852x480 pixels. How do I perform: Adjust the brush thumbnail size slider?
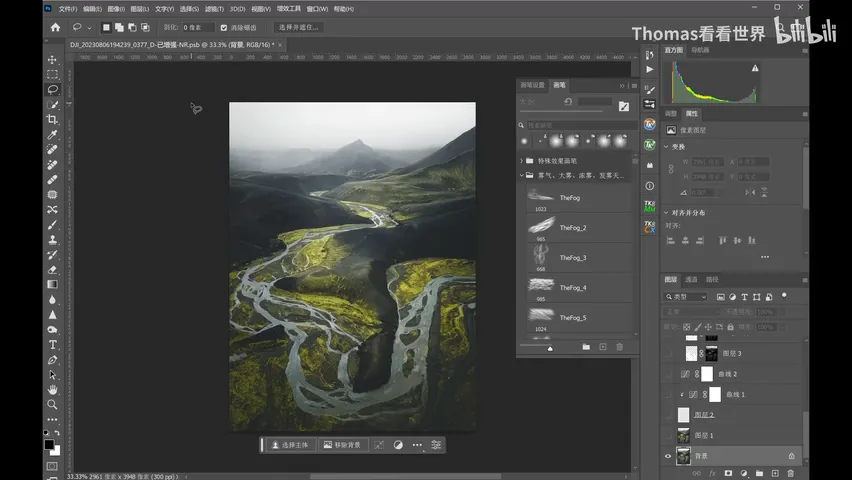coord(550,348)
